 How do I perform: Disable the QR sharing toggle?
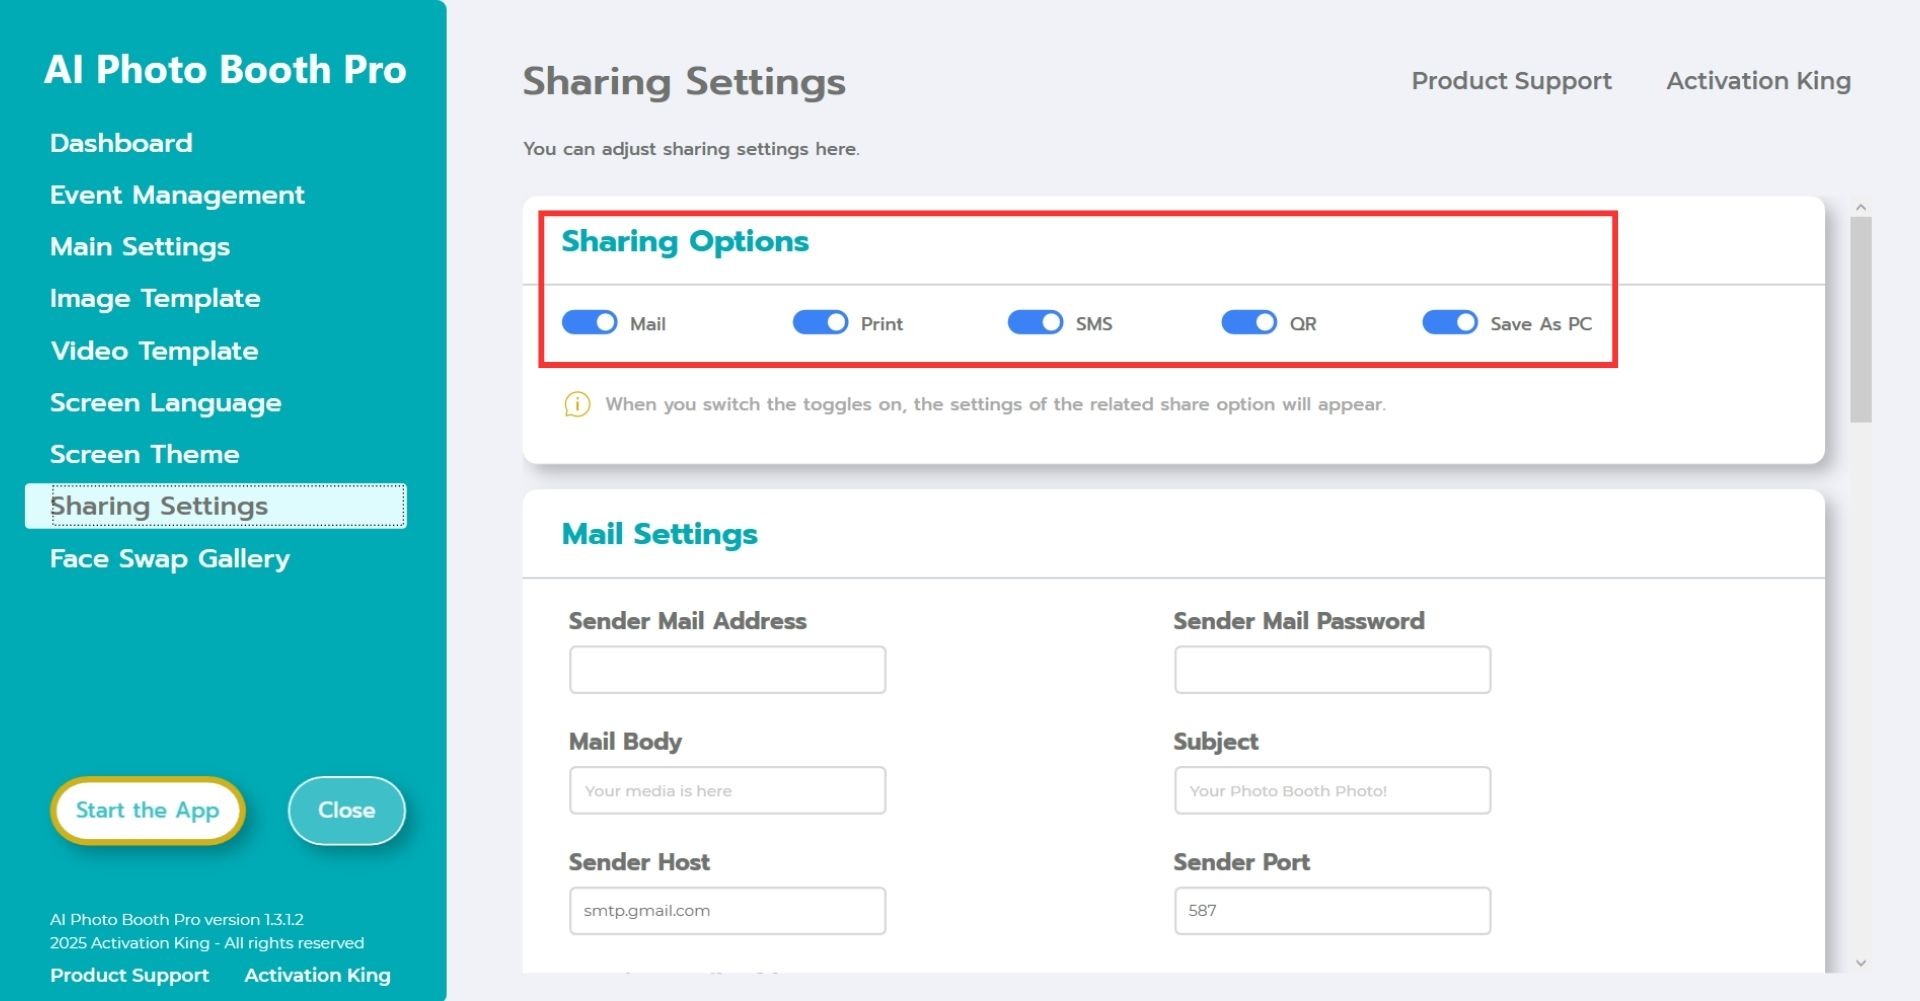pos(1249,322)
